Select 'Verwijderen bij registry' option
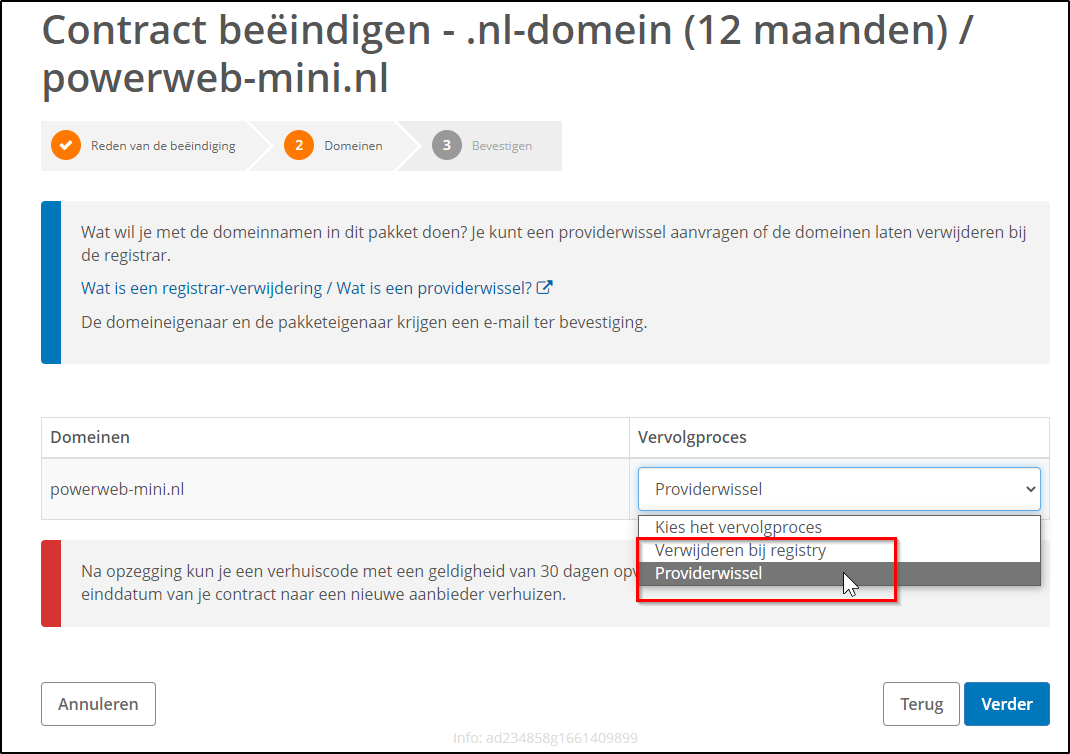The height and width of the screenshot is (754, 1070). [x=740, y=550]
